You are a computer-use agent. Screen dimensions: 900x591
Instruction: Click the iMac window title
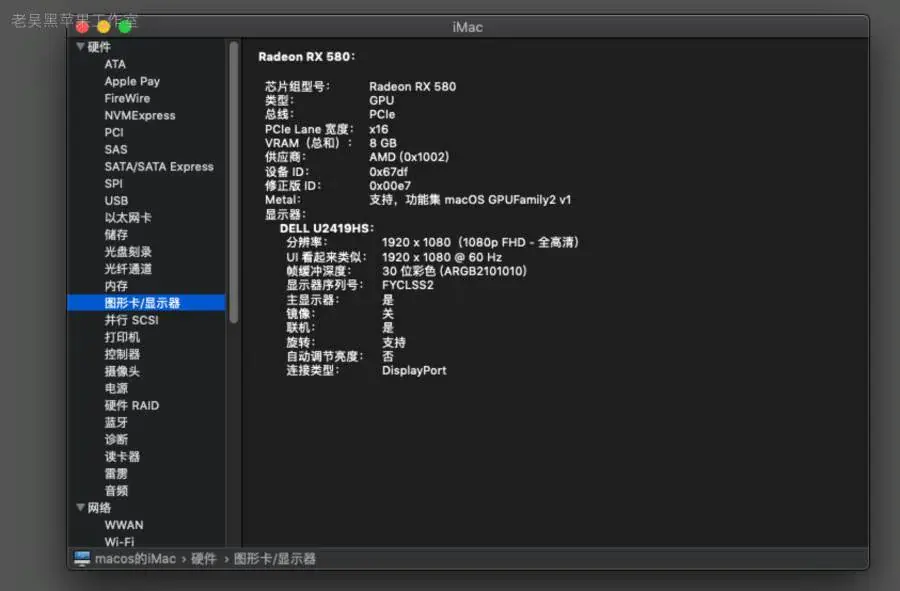tap(467, 27)
